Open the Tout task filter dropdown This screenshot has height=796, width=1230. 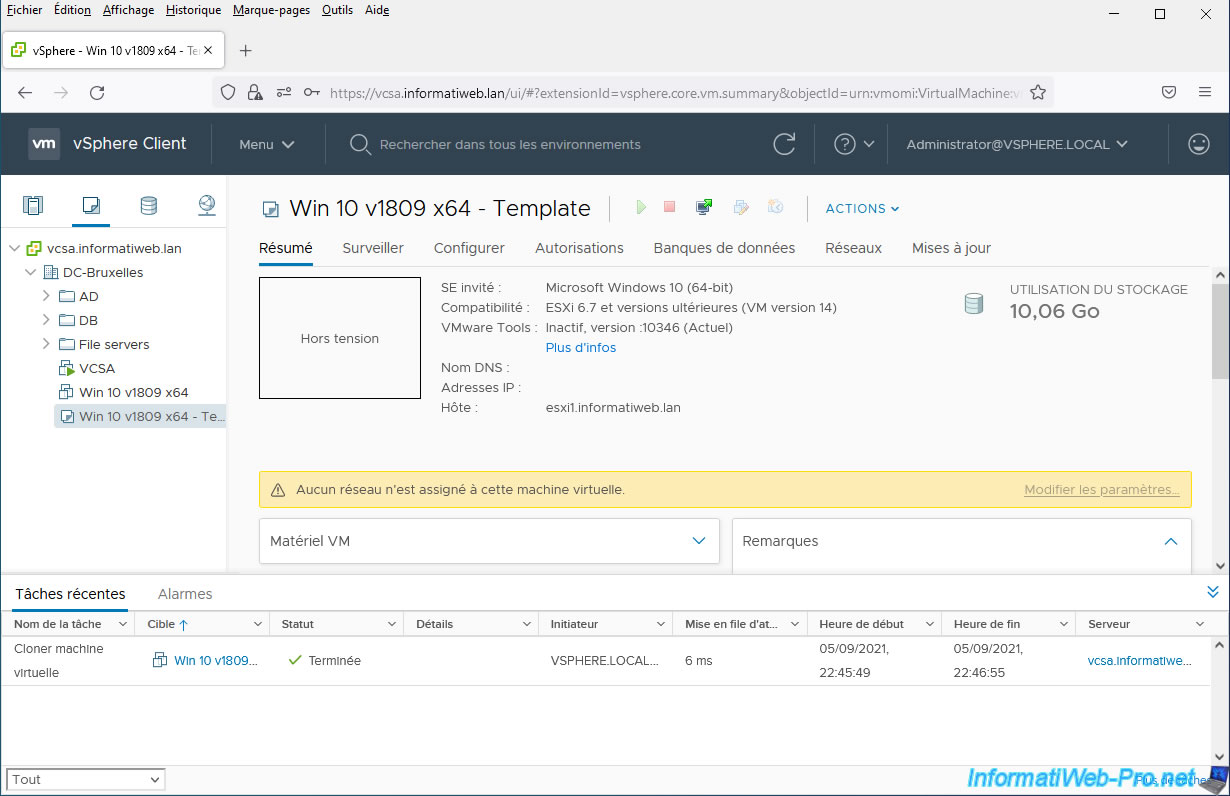pos(86,779)
